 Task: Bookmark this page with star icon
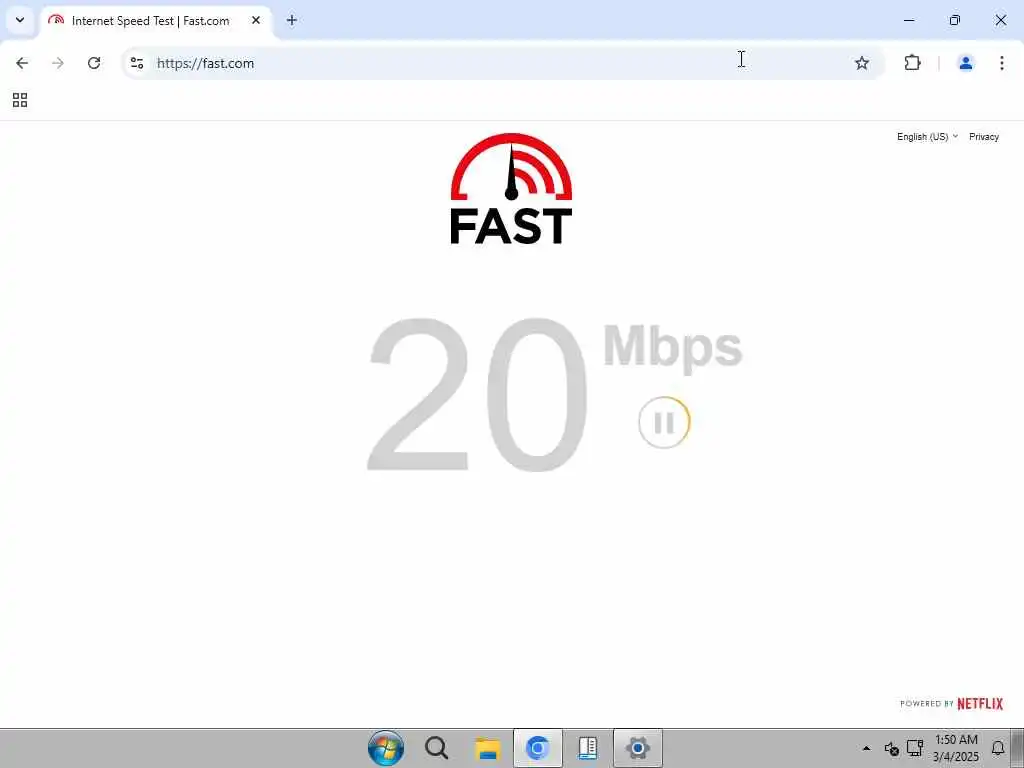pos(862,63)
